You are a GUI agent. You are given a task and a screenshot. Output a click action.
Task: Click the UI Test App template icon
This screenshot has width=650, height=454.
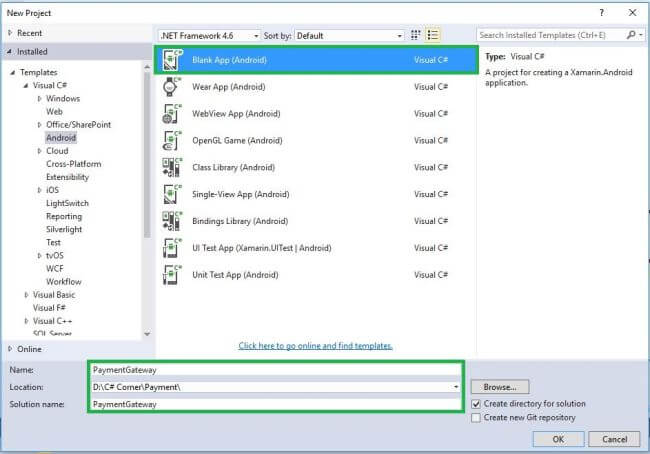[172, 248]
